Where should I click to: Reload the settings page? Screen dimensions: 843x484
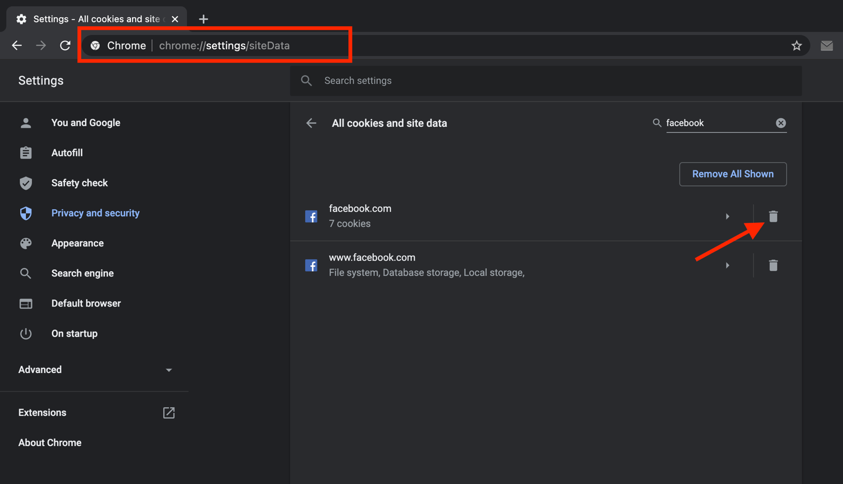[65, 46]
